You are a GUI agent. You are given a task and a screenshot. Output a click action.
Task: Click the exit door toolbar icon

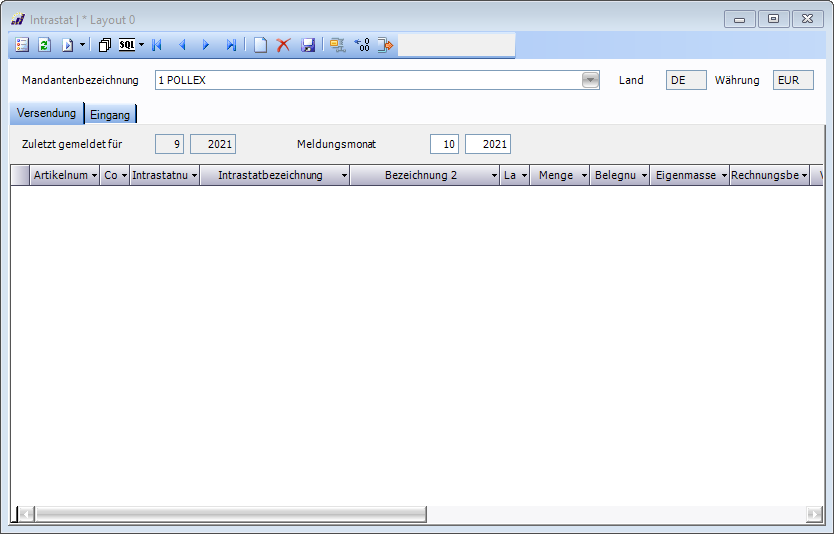click(x=386, y=45)
